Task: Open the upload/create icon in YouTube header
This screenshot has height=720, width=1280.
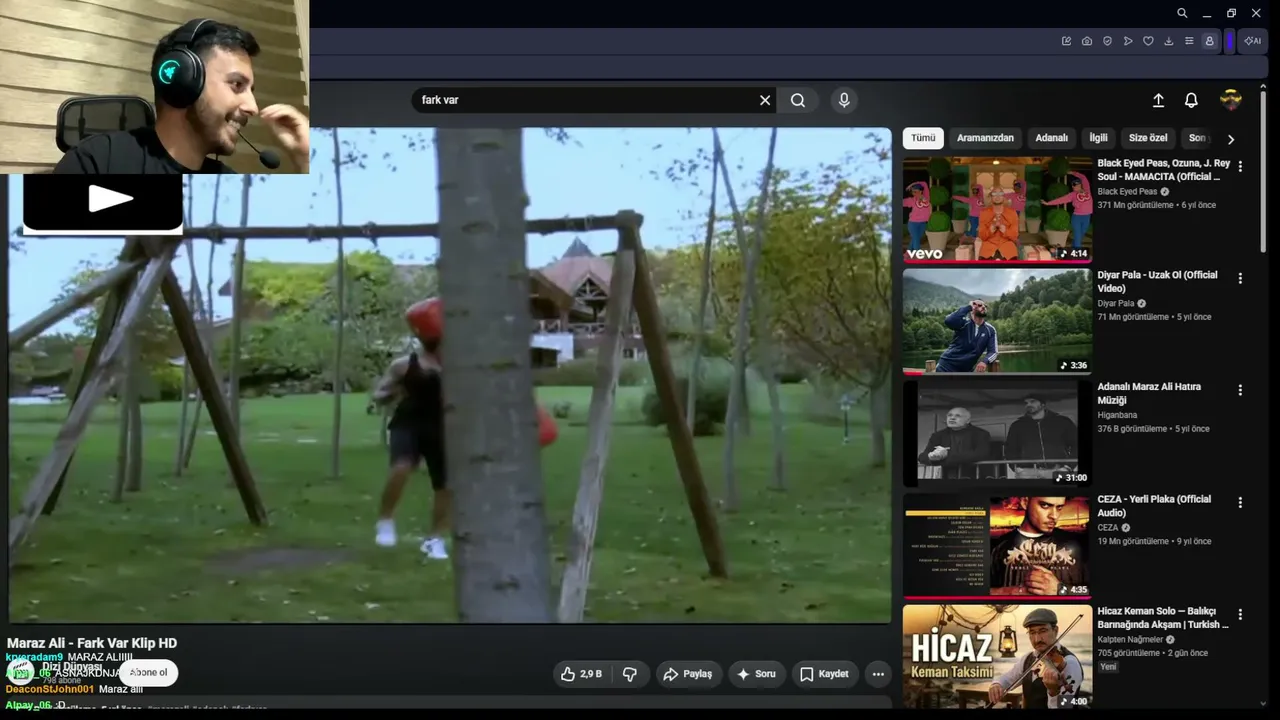Action: [1158, 100]
